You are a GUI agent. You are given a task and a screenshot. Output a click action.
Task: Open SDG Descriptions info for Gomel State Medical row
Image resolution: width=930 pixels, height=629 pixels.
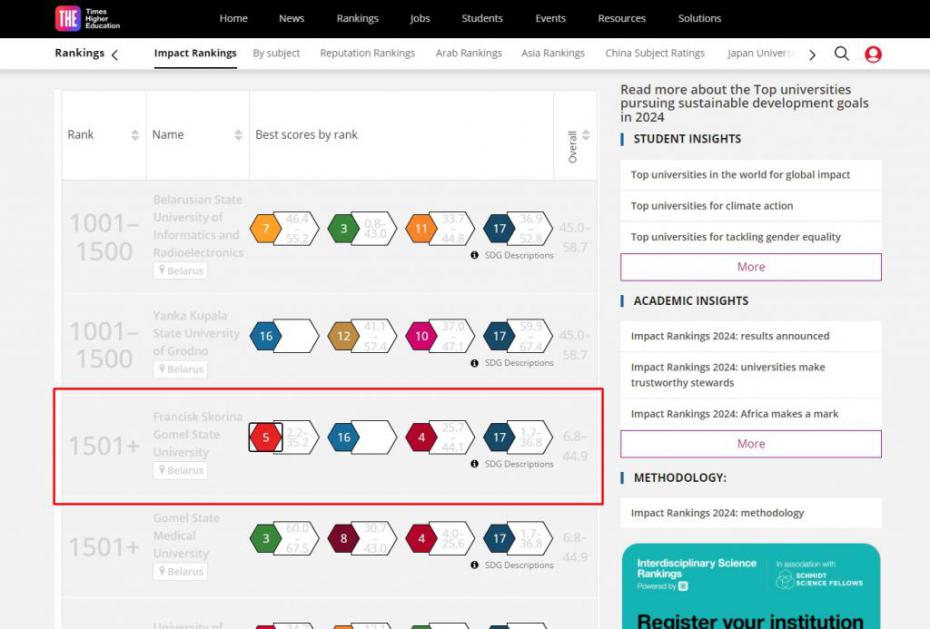pos(512,566)
